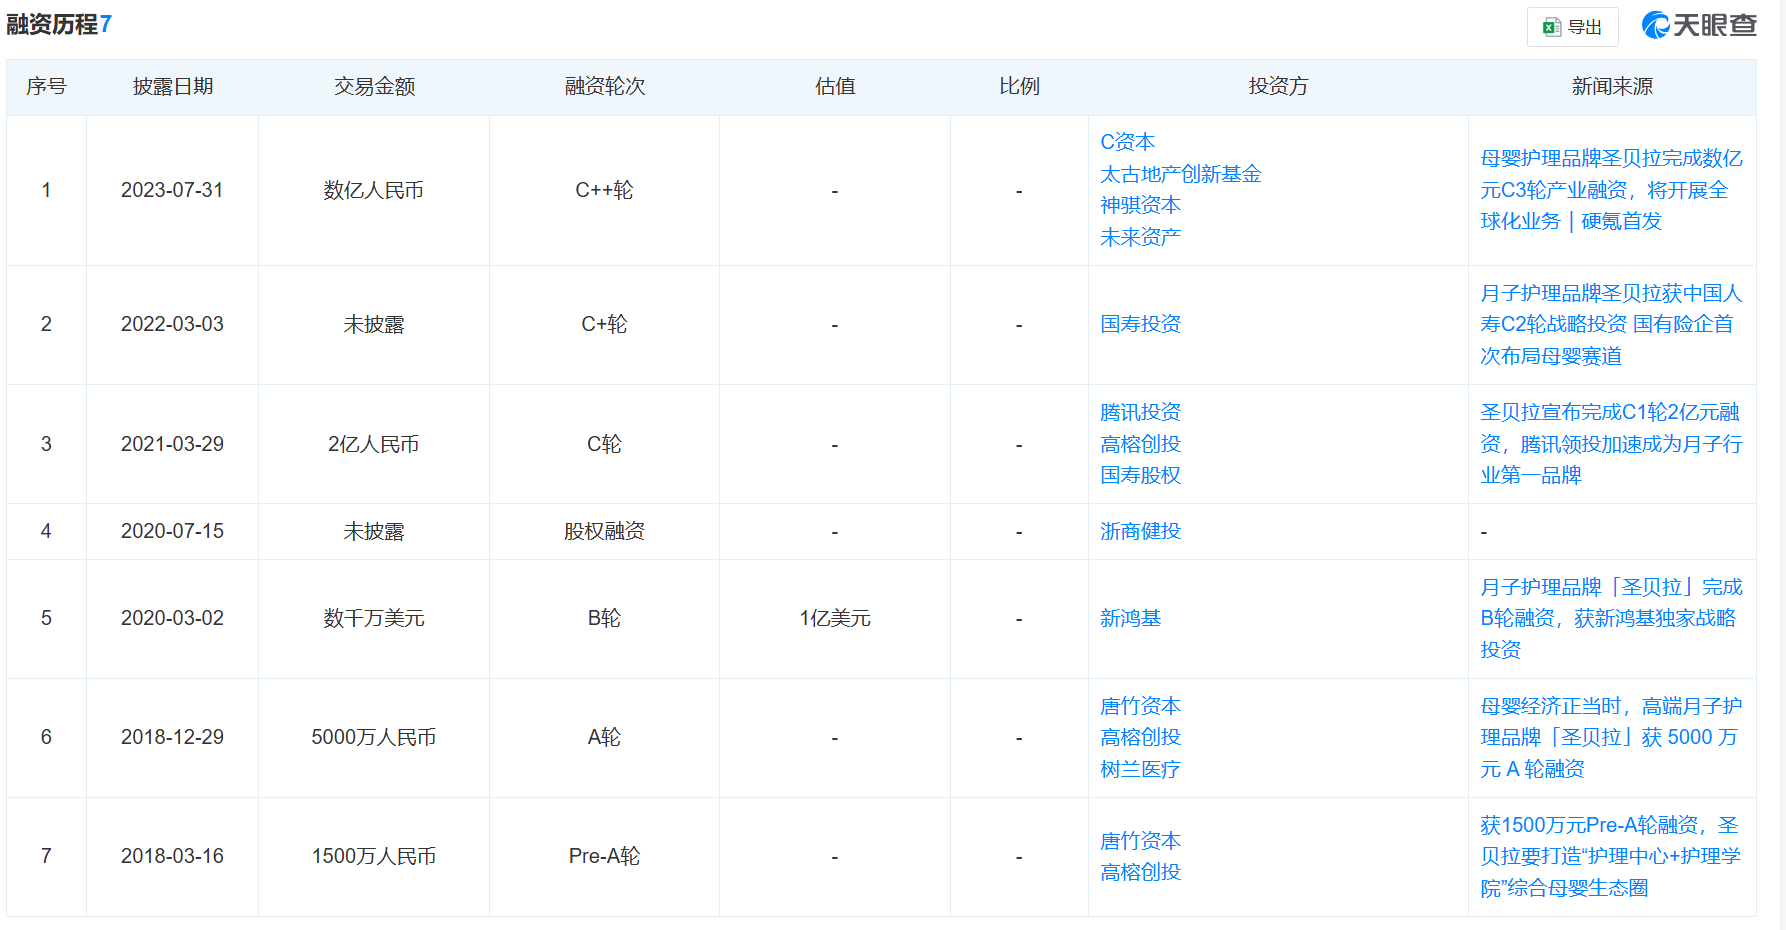Open investor link 国寿投资

tap(1140, 324)
